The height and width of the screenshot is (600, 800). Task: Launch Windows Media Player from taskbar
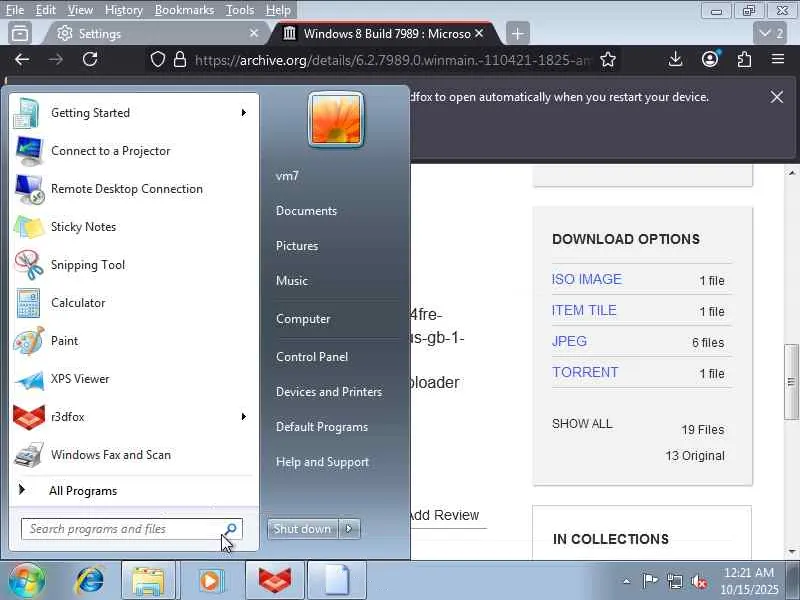211,581
